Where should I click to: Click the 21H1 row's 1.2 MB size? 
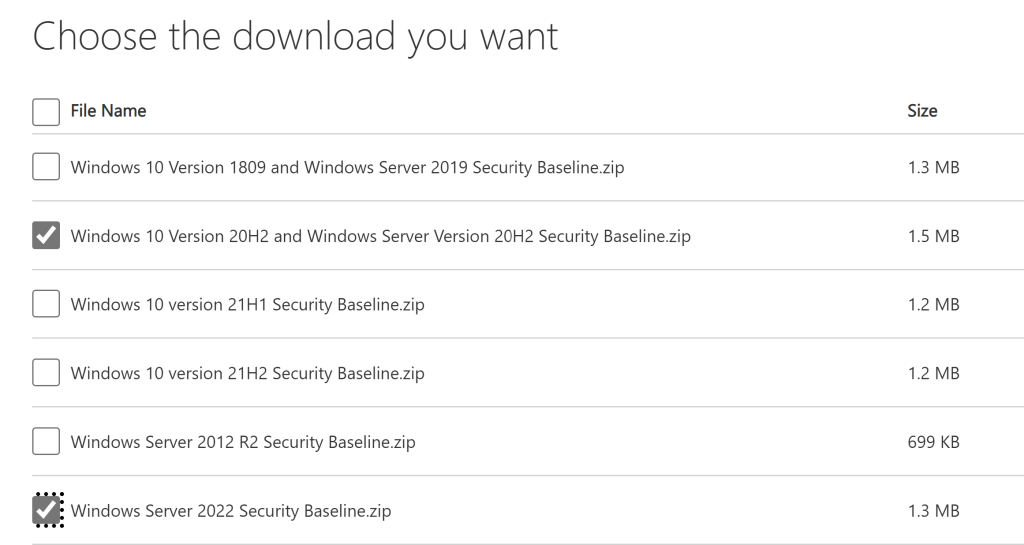pos(933,305)
